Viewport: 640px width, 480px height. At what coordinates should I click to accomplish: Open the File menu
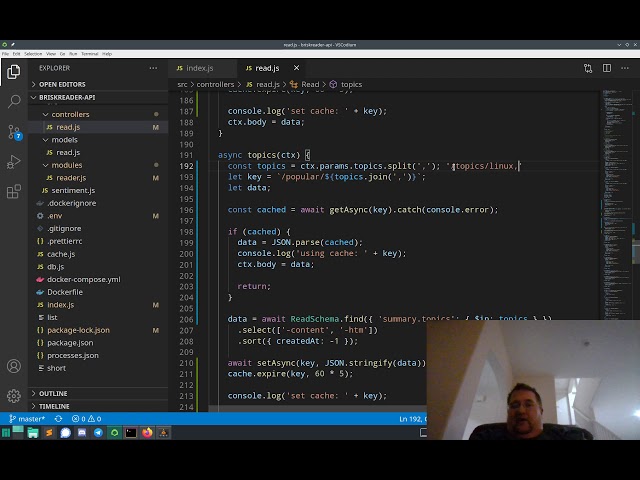5,54
